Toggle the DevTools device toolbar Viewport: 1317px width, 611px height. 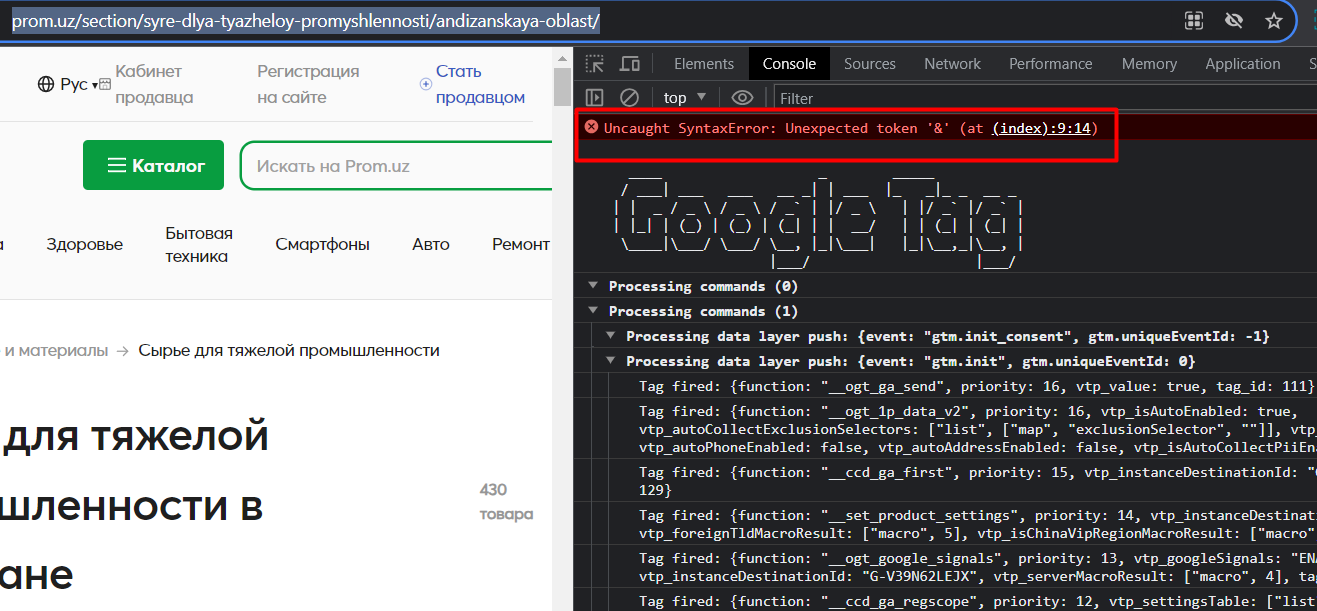pos(629,64)
